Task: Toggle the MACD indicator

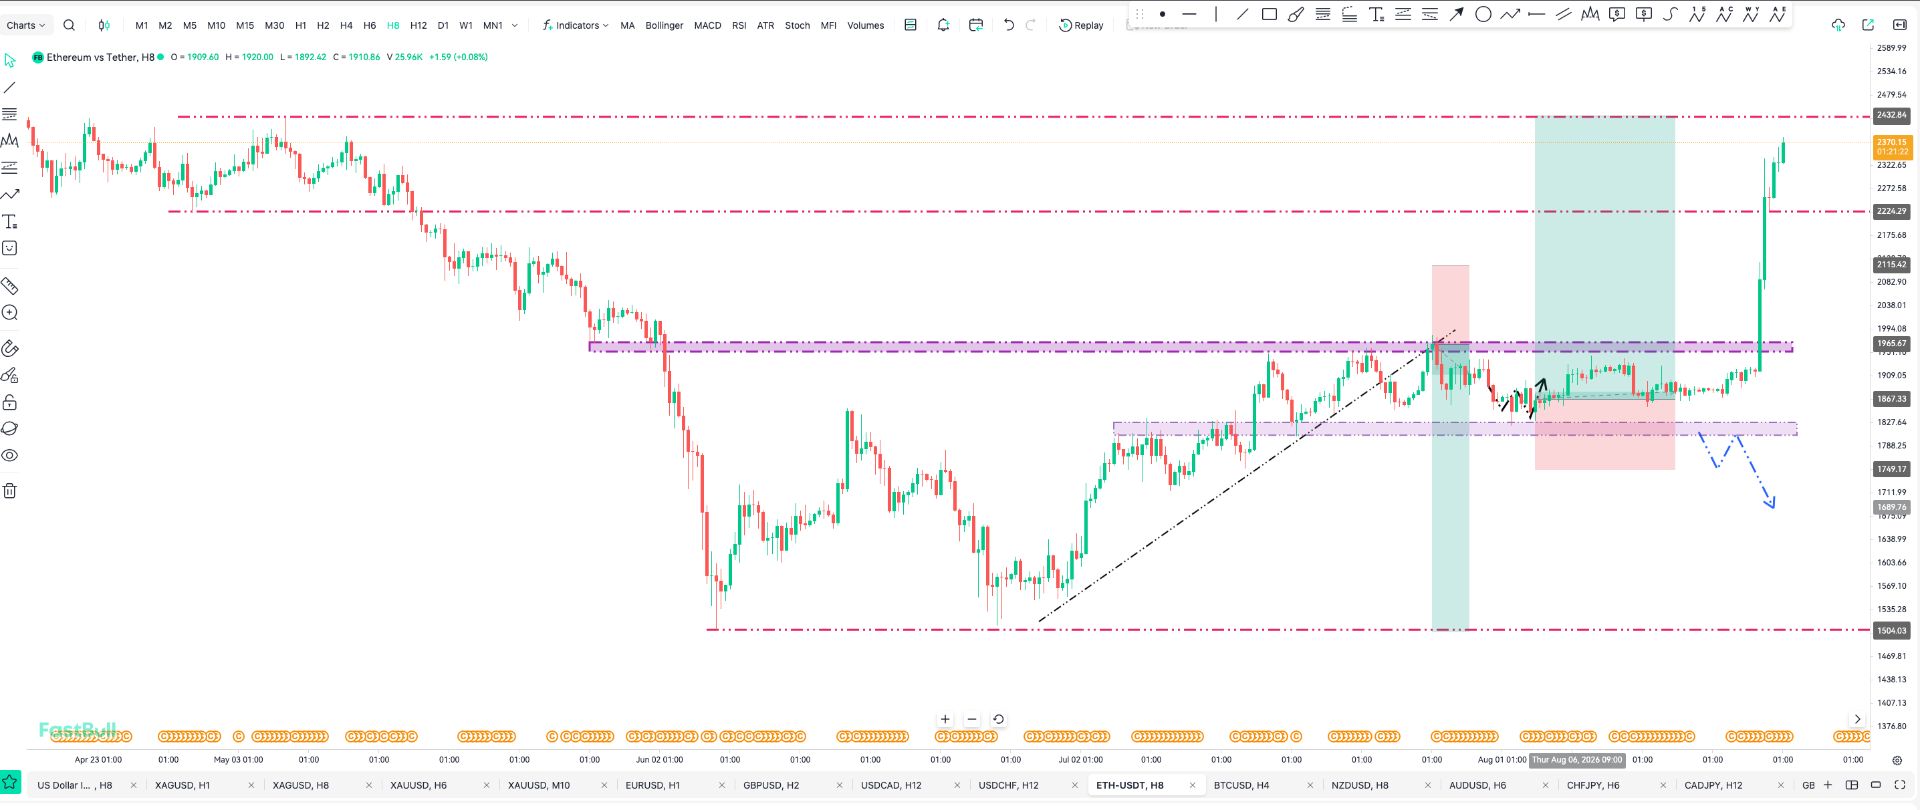Action: pos(707,26)
